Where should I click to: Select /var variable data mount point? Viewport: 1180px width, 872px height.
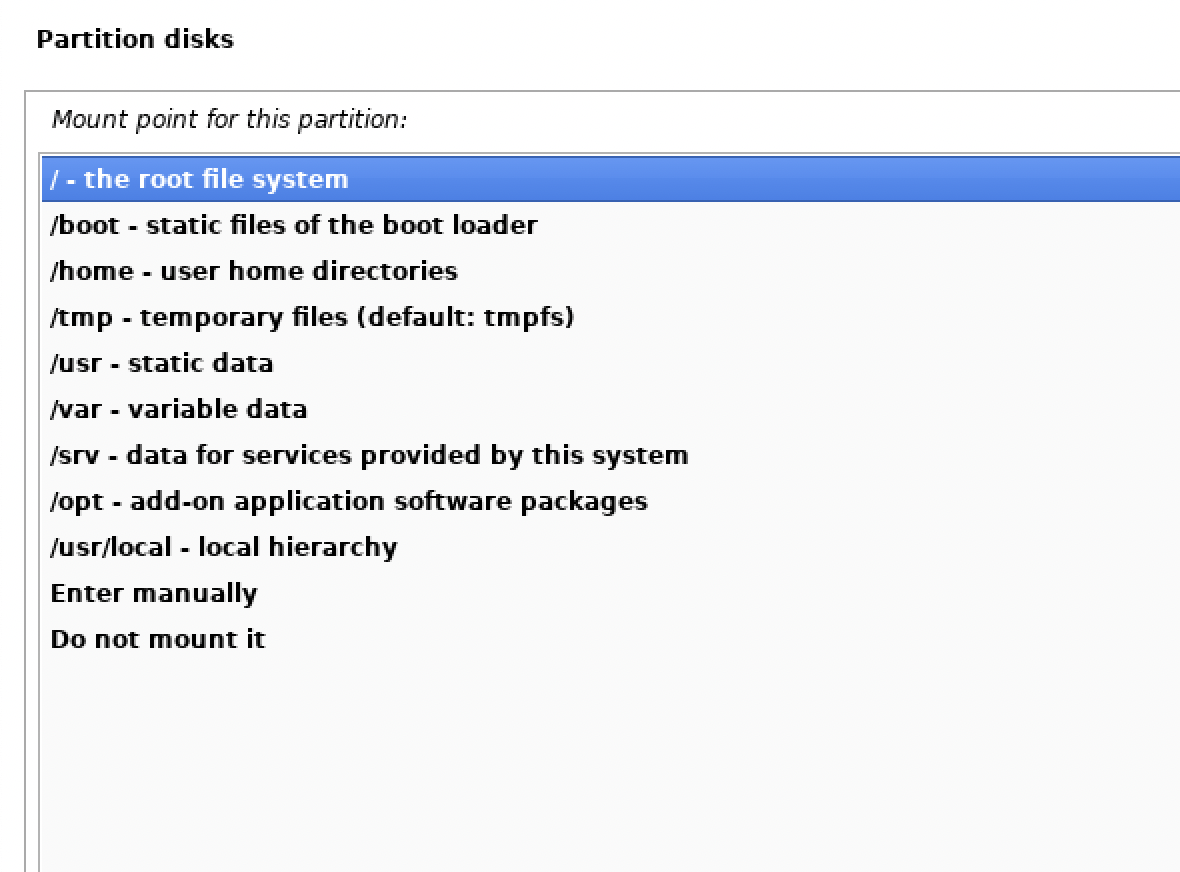pyautogui.click(x=178, y=410)
